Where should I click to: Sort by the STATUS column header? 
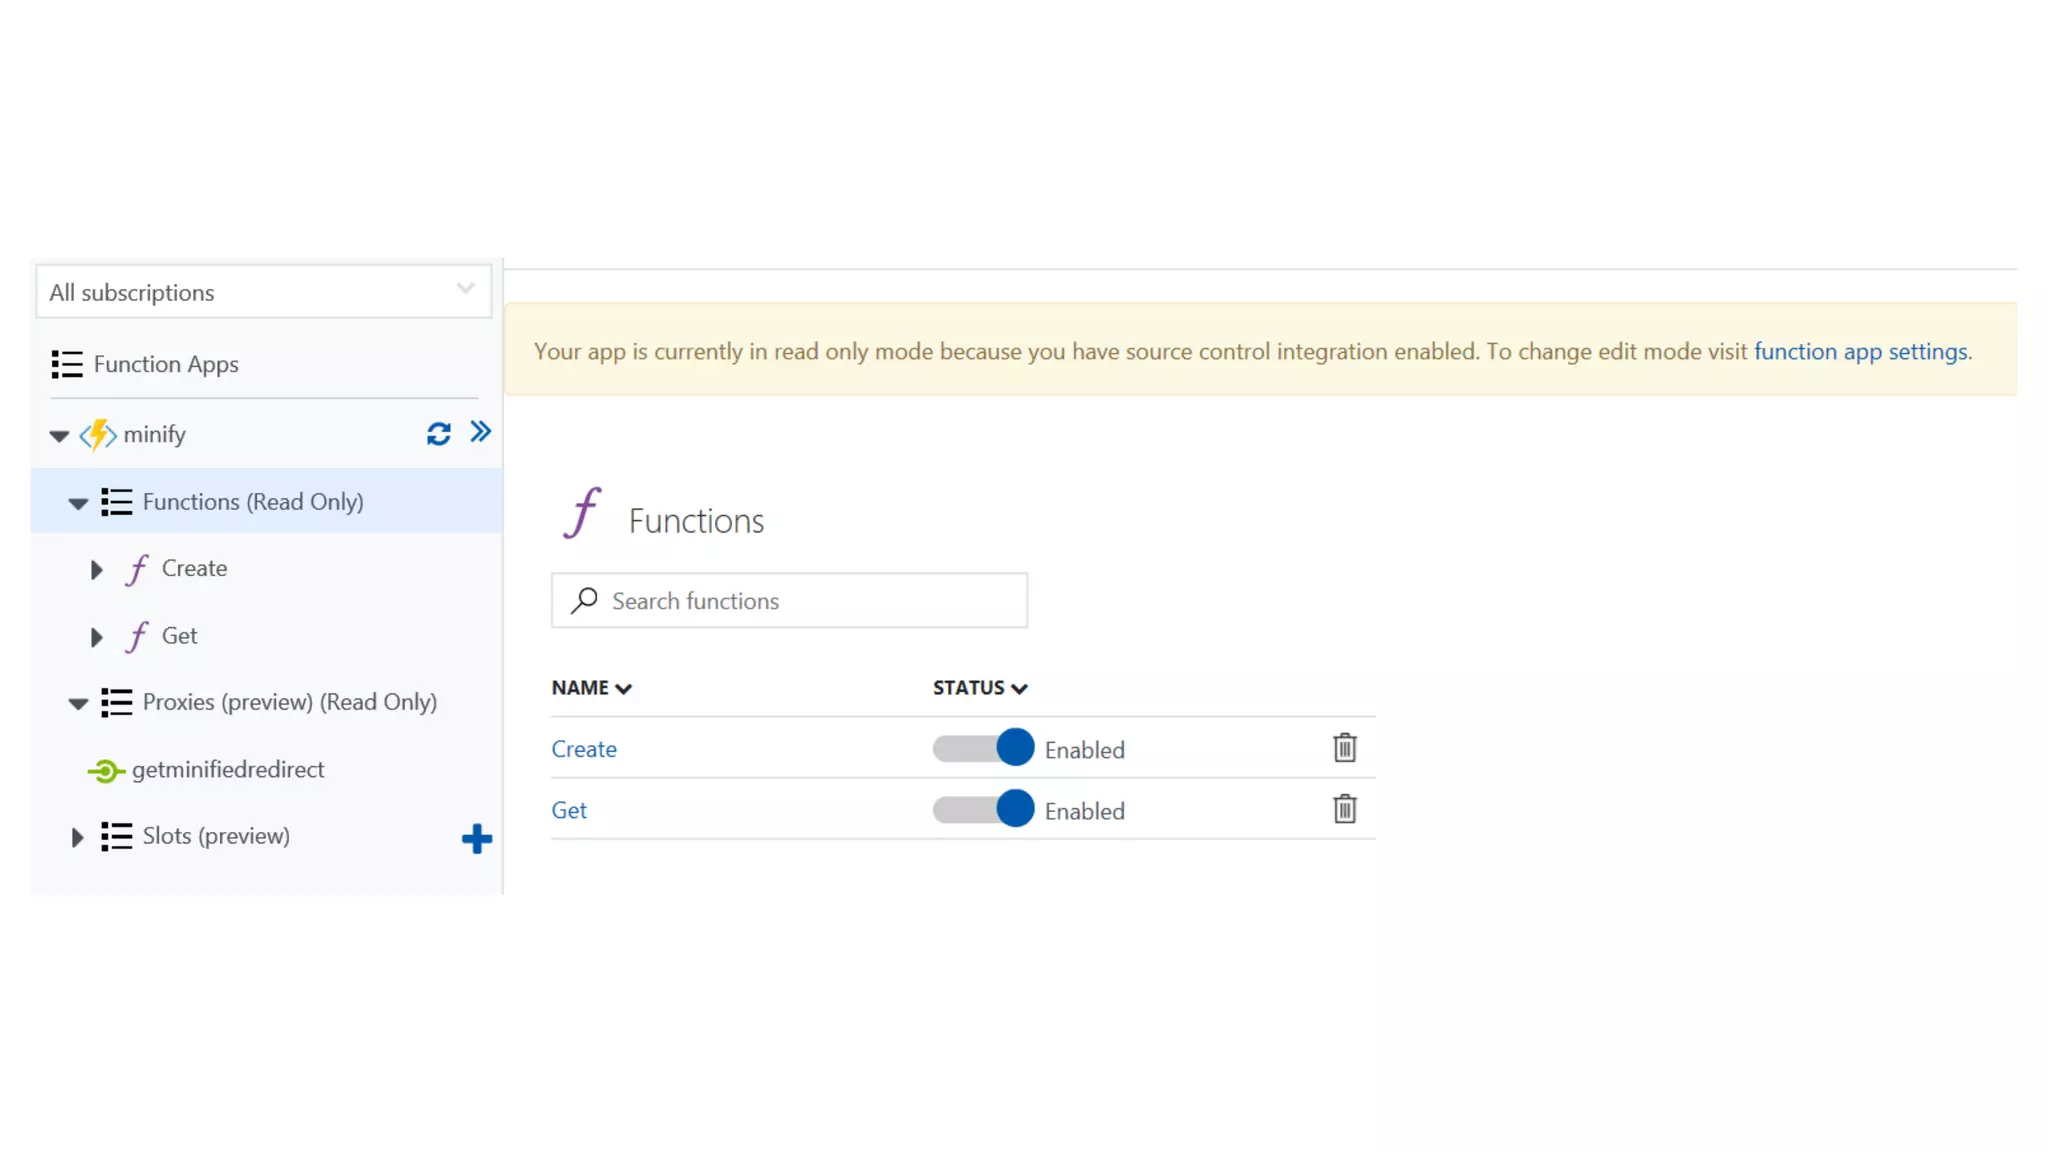coord(979,688)
